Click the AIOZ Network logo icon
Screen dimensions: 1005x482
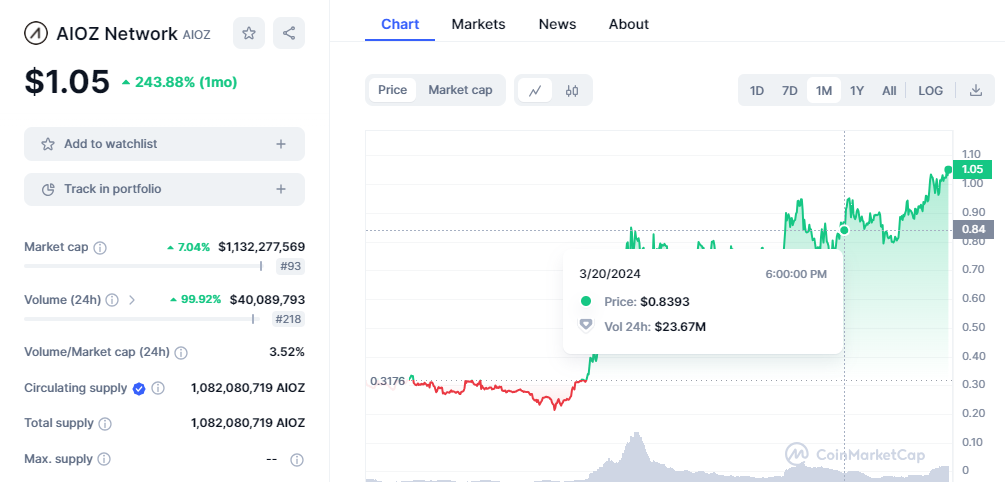click(36, 33)
